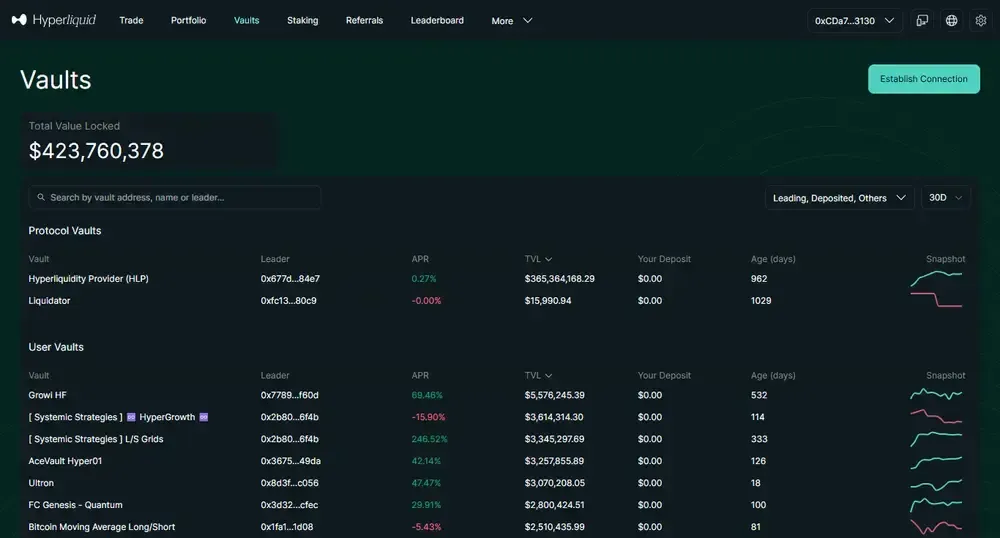Expand the More menu dropdown
Viewport: 1000px width, 538px height.
click(x=512, y=20)
